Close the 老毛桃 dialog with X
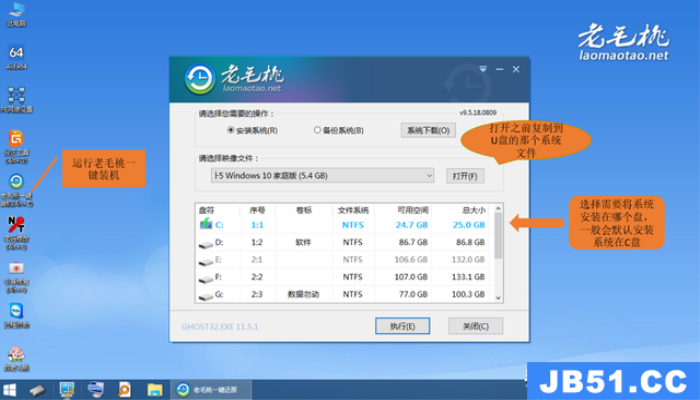This screenshot has height=400, width=700. pos(516,69)
